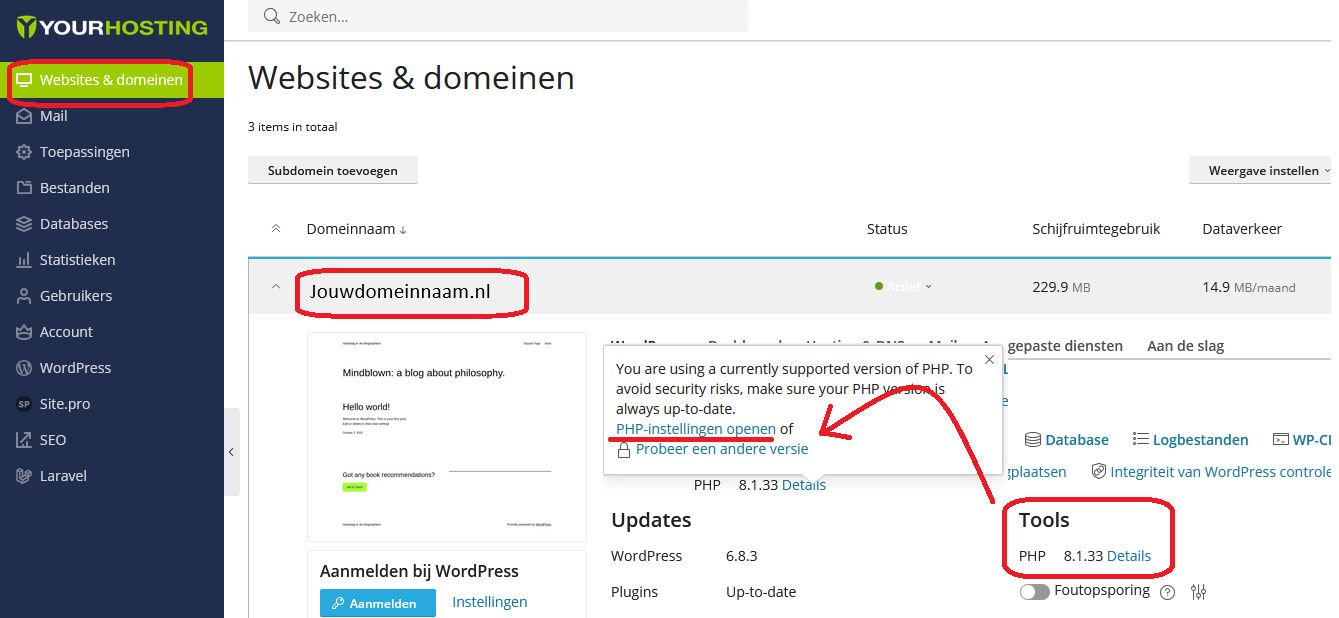Collapse the Jouwdomeinnaam.nl row

click(276, 287)
